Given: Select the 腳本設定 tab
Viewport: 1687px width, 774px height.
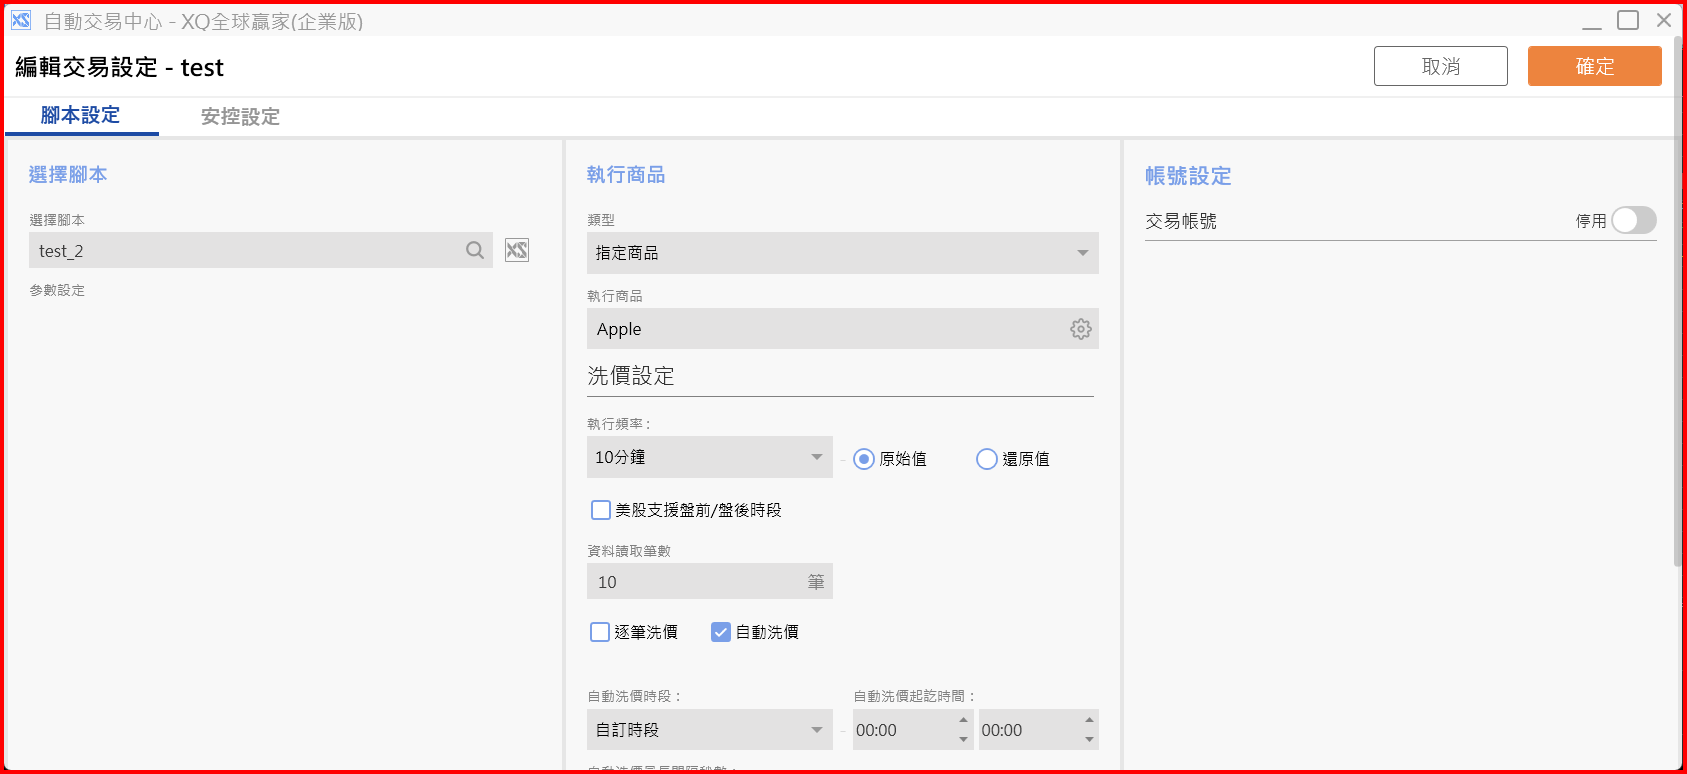Looking at the screenshot, I should point(80,115).
